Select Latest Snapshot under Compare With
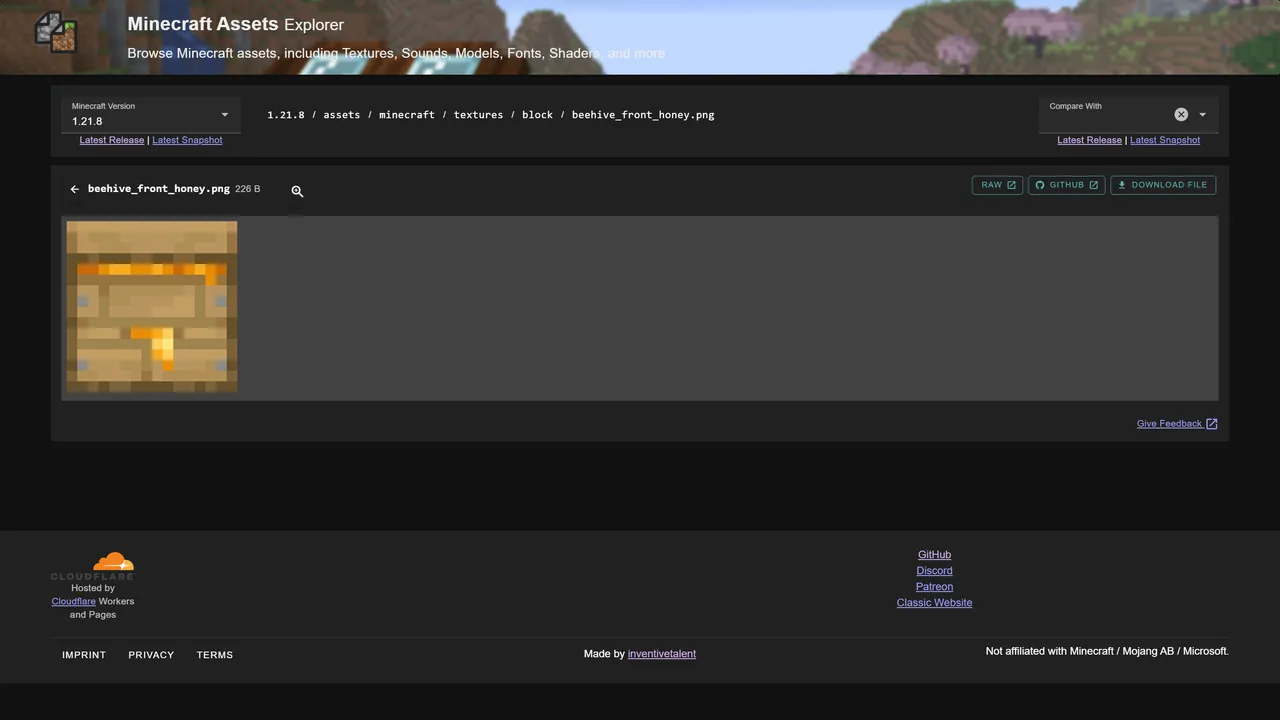1280x720 pixels. click(x=1164, y=140)
